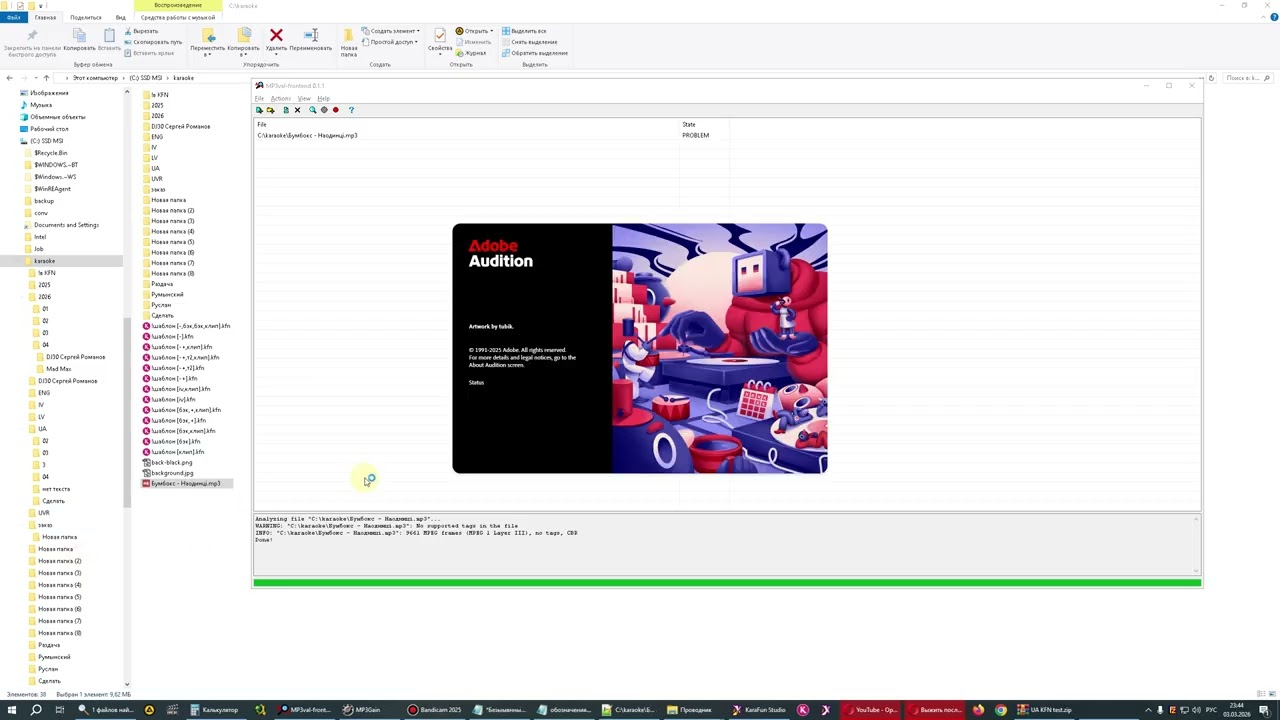Image resolution: width=1280 pixels, height=720 pixels.
Task: Click Pin to Quick access icon in ribbon
Action: pyautogui.click(x=32, y=36)
